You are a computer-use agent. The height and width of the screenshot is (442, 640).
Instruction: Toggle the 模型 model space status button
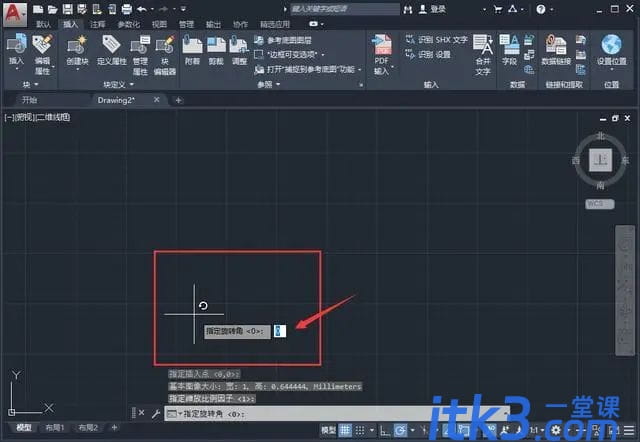coord(328,430)
